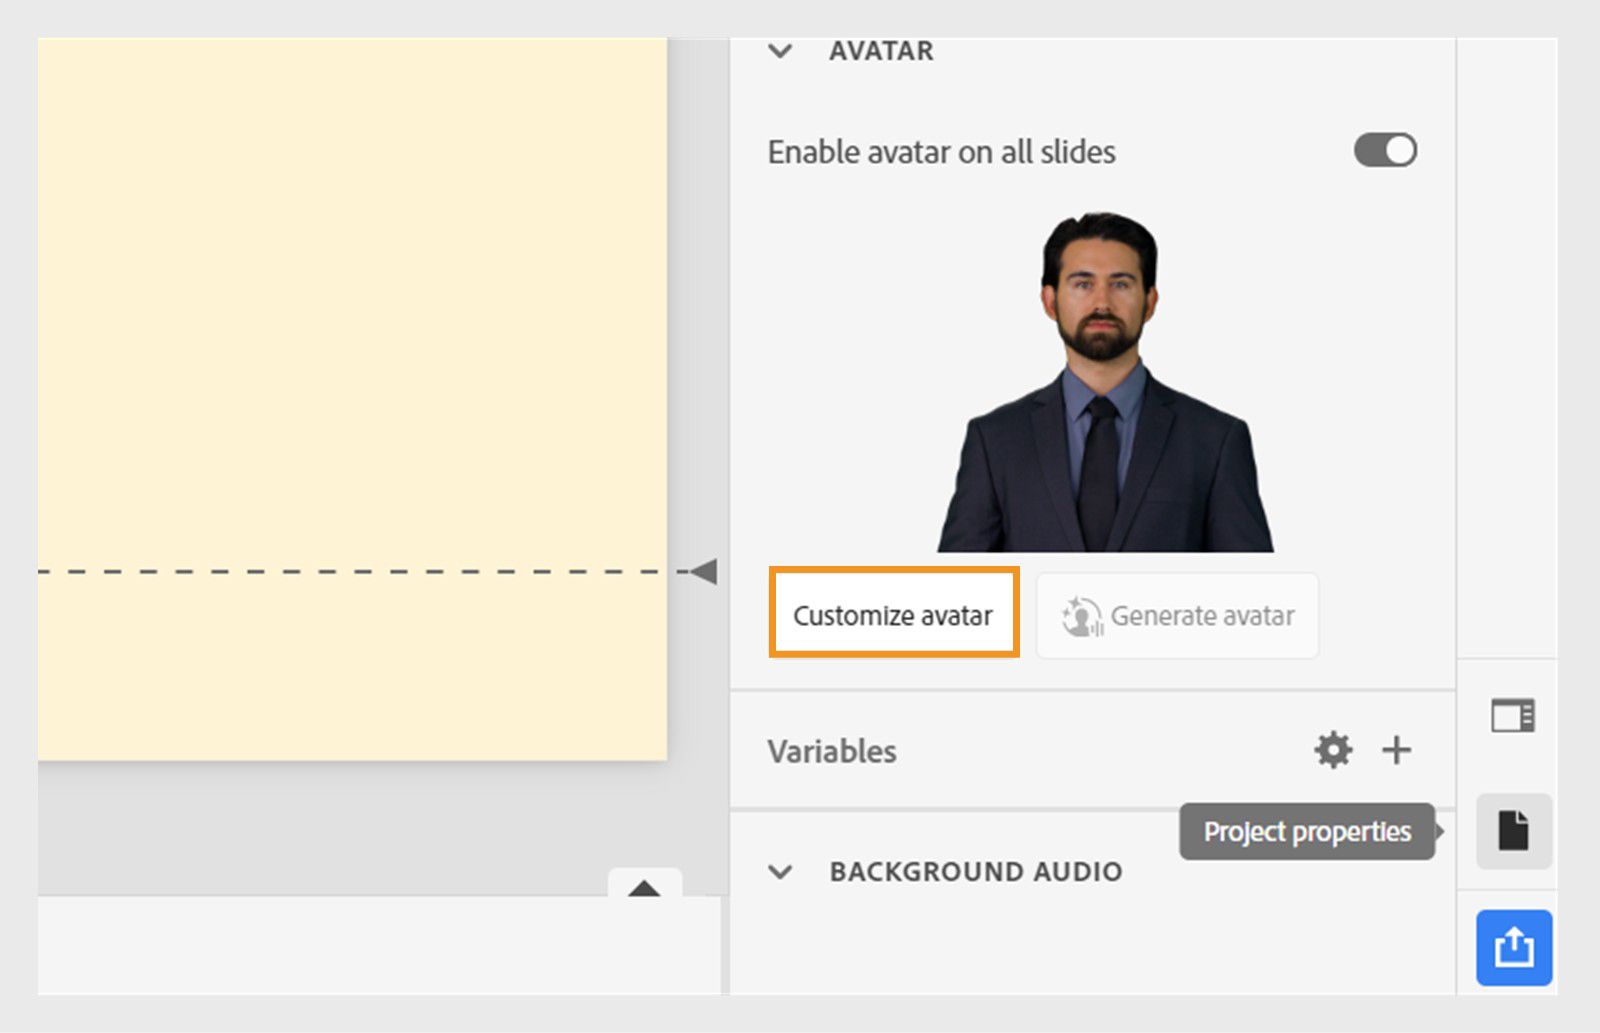Click the Generate avatar button
Image resolution: width=1600 pixels, height=1033 pixels.
point(1177,616)
